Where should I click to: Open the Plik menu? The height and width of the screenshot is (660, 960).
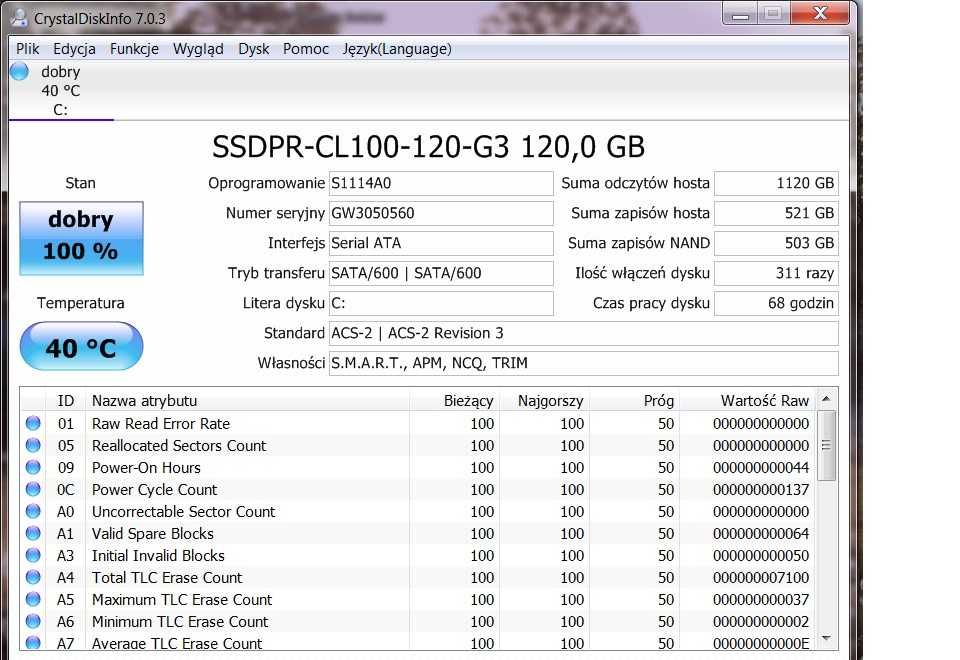[27, 49]
